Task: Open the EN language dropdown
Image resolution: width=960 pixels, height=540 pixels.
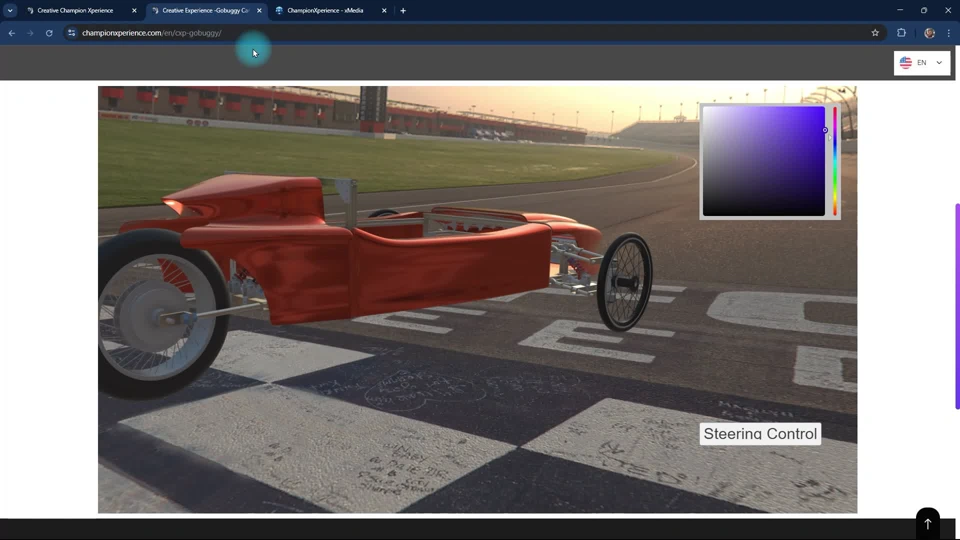Action: (922, 62)
